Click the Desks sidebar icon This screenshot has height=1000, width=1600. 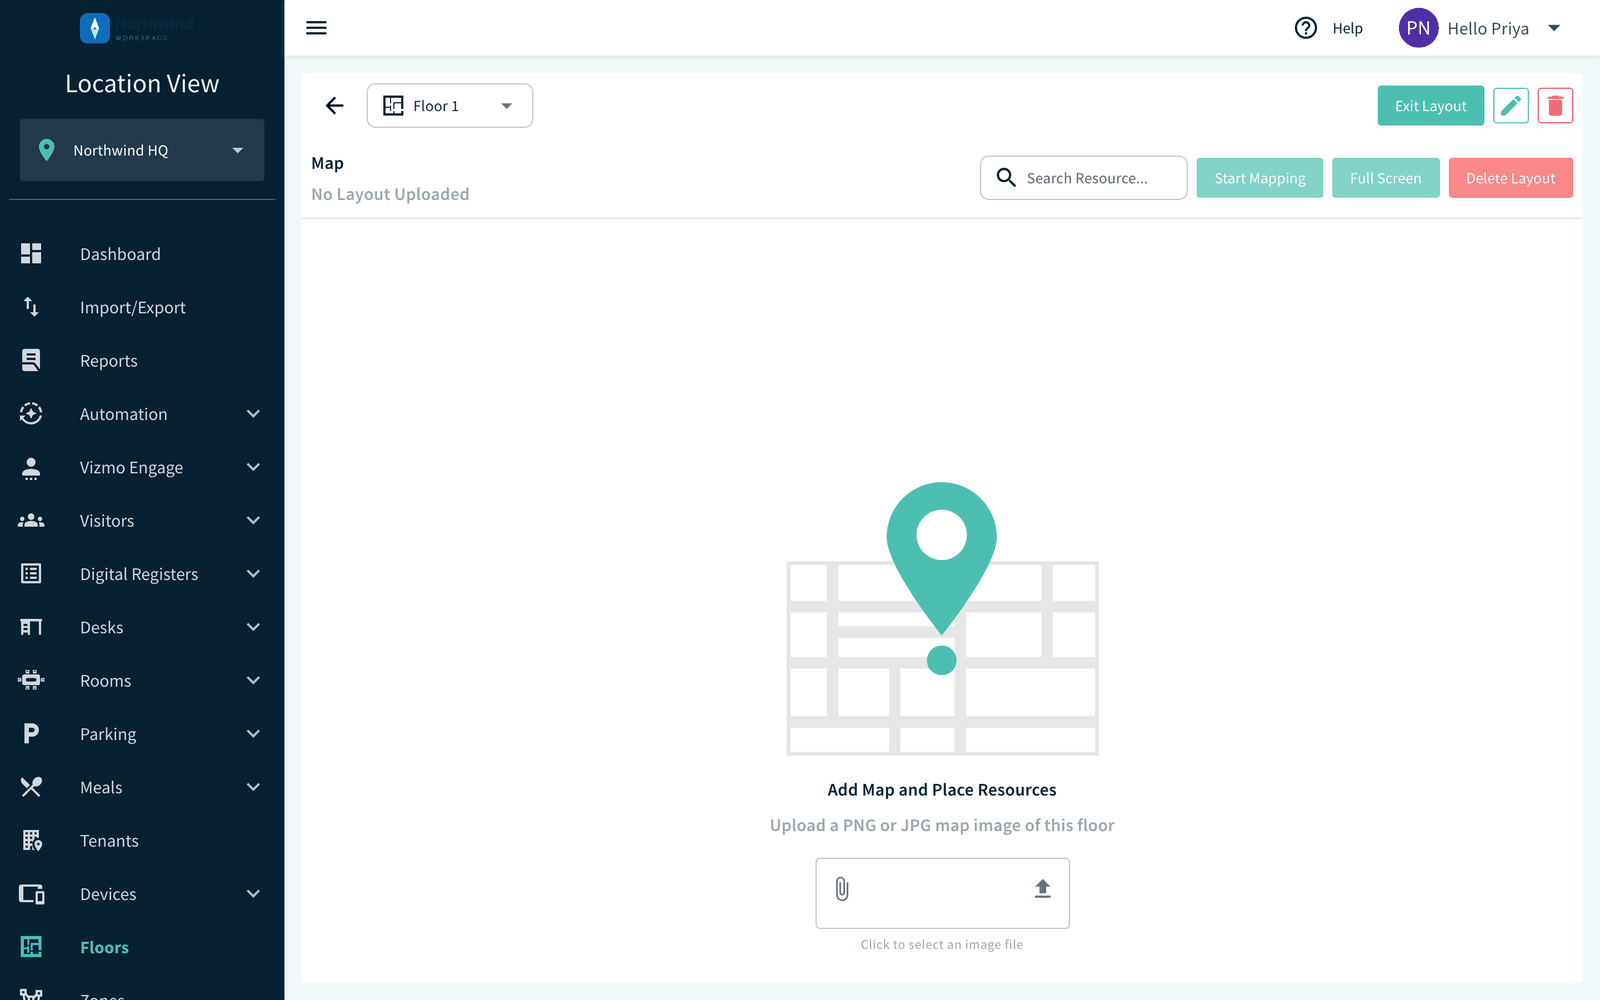click(31, 627)
